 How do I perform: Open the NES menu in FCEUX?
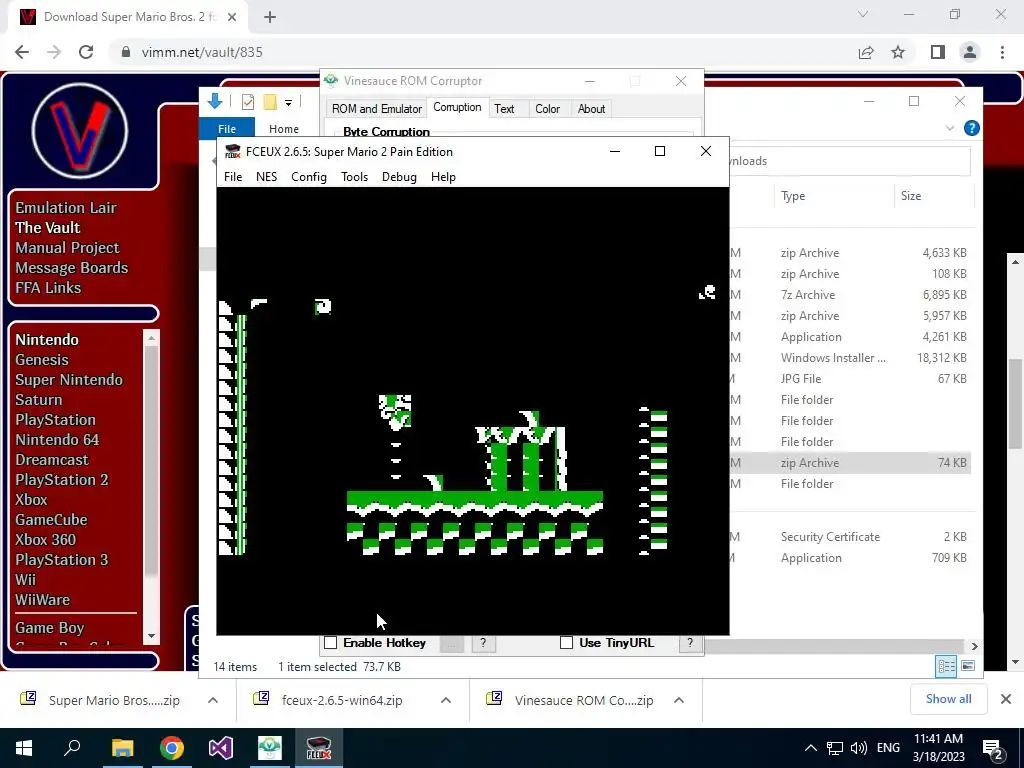(266, 177)
